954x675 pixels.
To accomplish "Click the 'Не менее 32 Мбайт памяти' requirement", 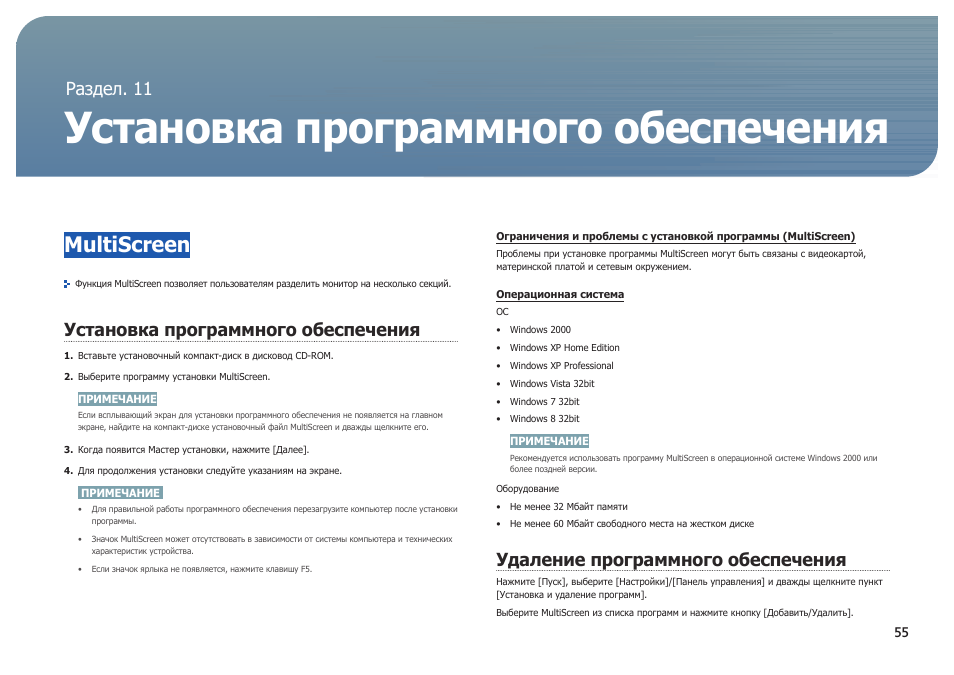I will pos(568,507).
